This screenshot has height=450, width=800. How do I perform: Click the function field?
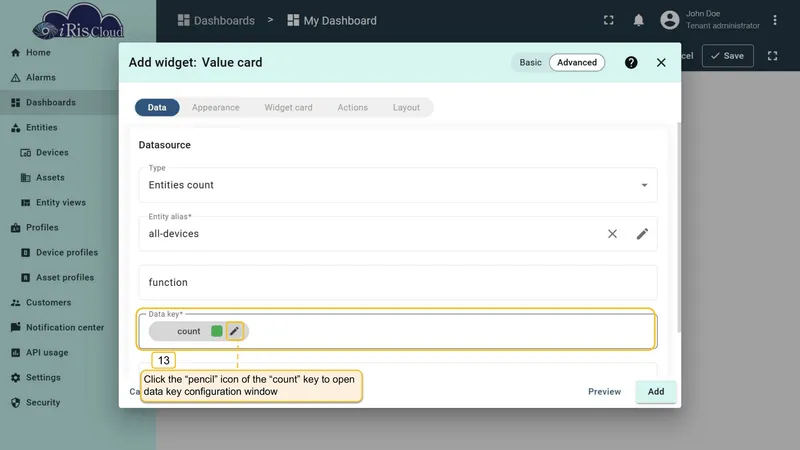point(398,282)
